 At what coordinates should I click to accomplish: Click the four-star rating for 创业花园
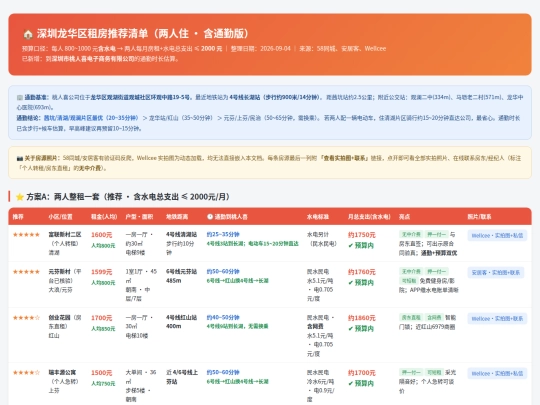27,318
